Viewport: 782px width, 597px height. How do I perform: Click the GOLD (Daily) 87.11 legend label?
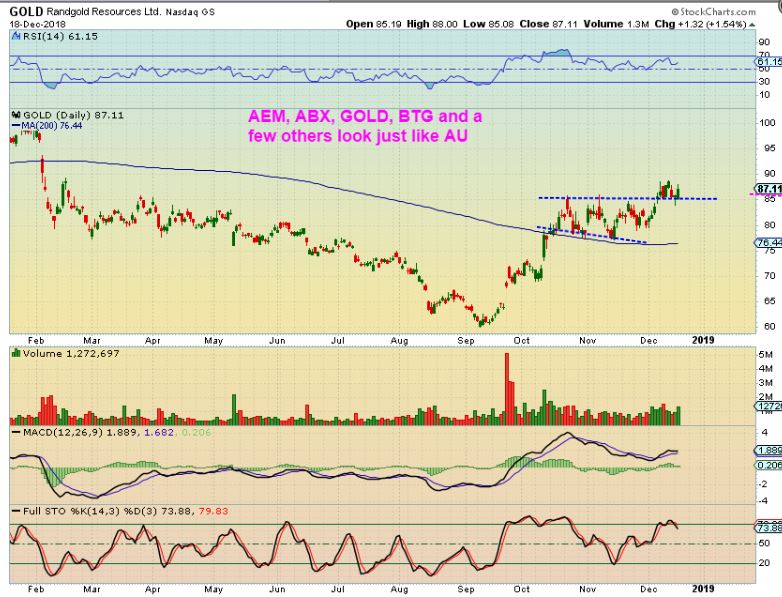point(73,115)
